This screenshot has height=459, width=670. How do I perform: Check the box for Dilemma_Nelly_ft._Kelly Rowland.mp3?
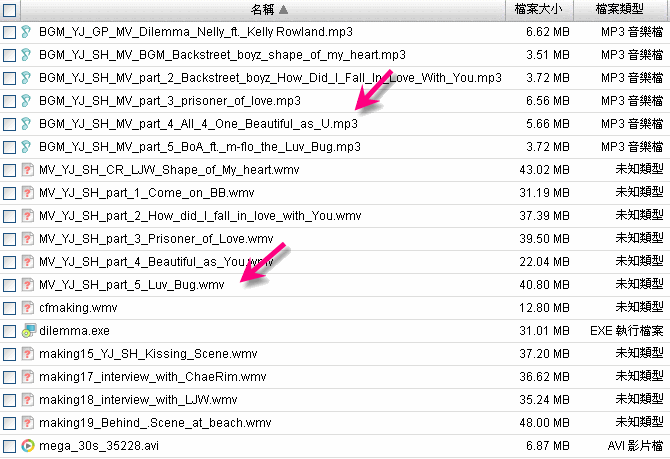pyautogui.click(x=9, y=32)
